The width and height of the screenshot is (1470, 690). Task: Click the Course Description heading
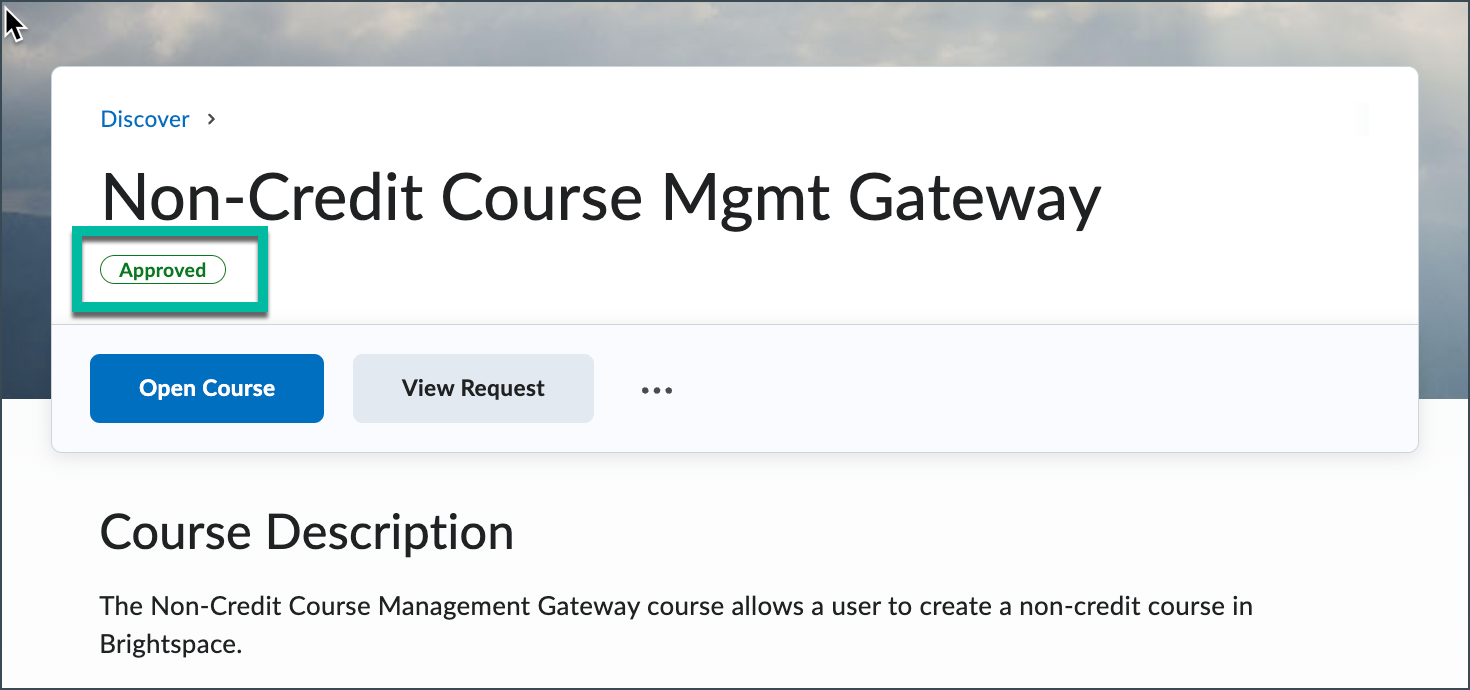307,532
